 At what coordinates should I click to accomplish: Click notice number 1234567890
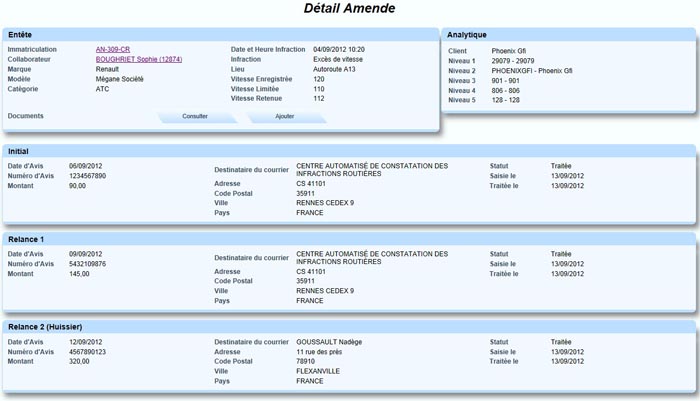coord(87,175)
